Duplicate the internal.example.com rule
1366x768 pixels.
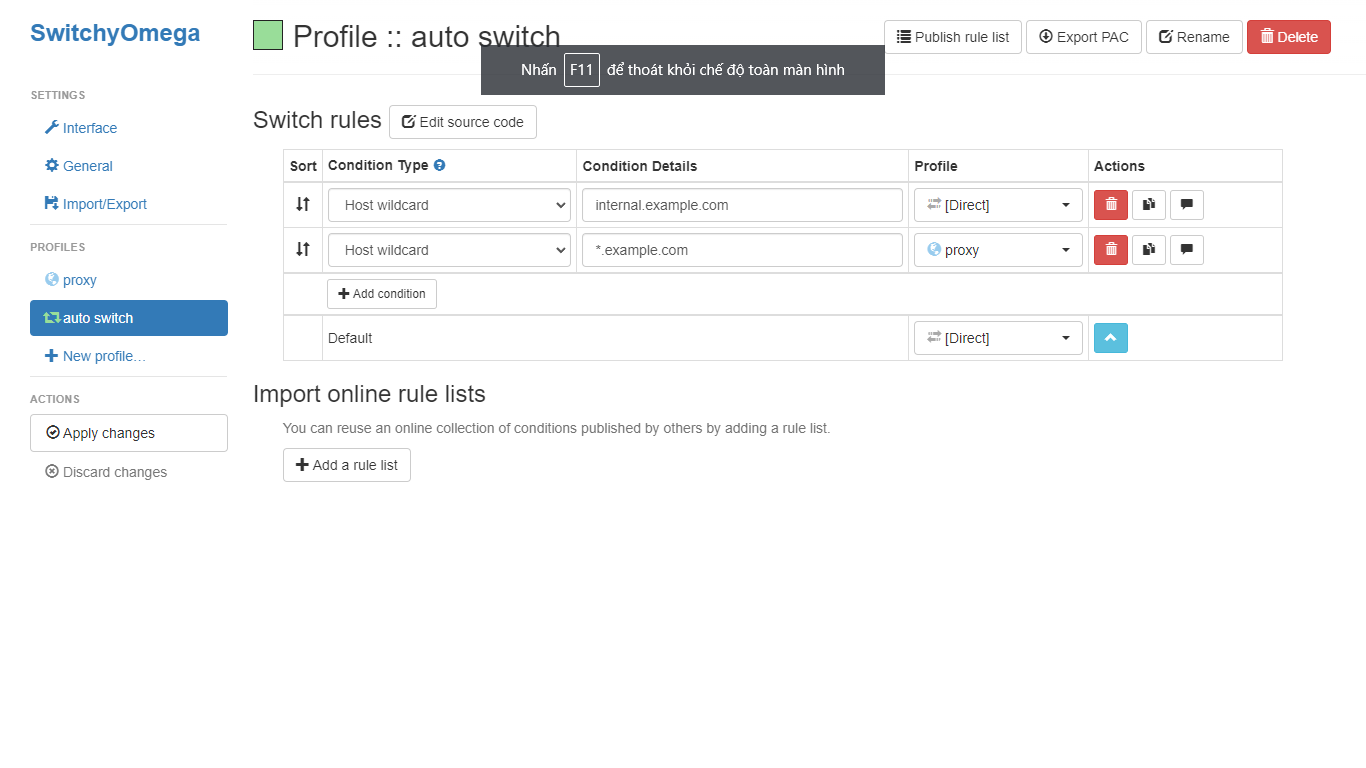(1149, 205)
